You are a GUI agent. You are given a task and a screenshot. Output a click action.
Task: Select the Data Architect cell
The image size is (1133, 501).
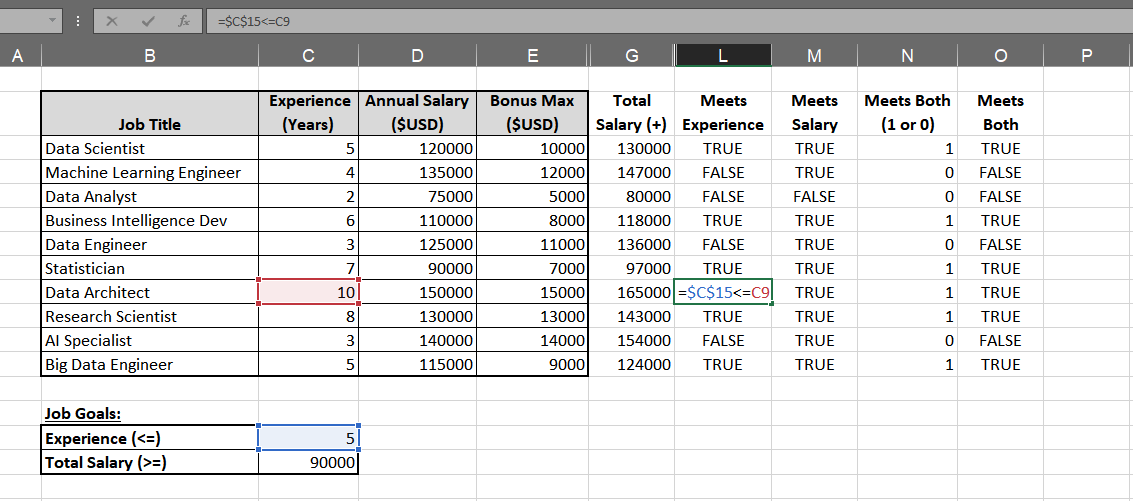pos(150,292)
